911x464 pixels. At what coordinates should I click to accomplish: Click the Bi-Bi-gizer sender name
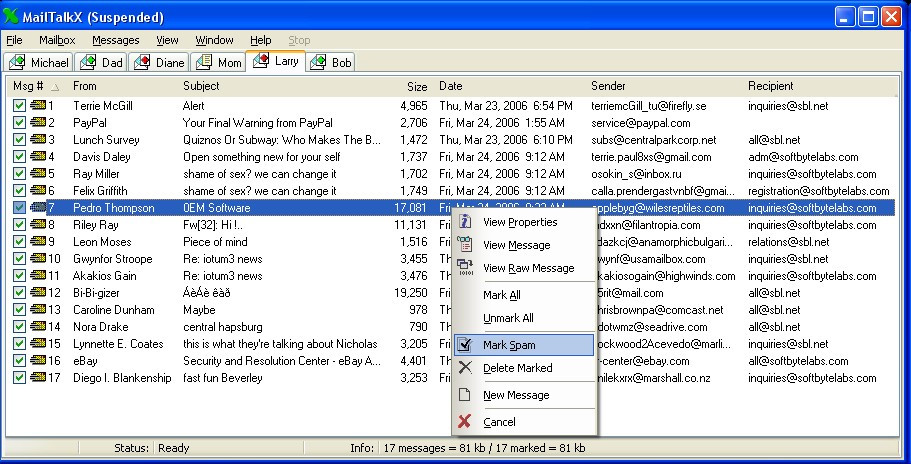[x=96, y=293]
